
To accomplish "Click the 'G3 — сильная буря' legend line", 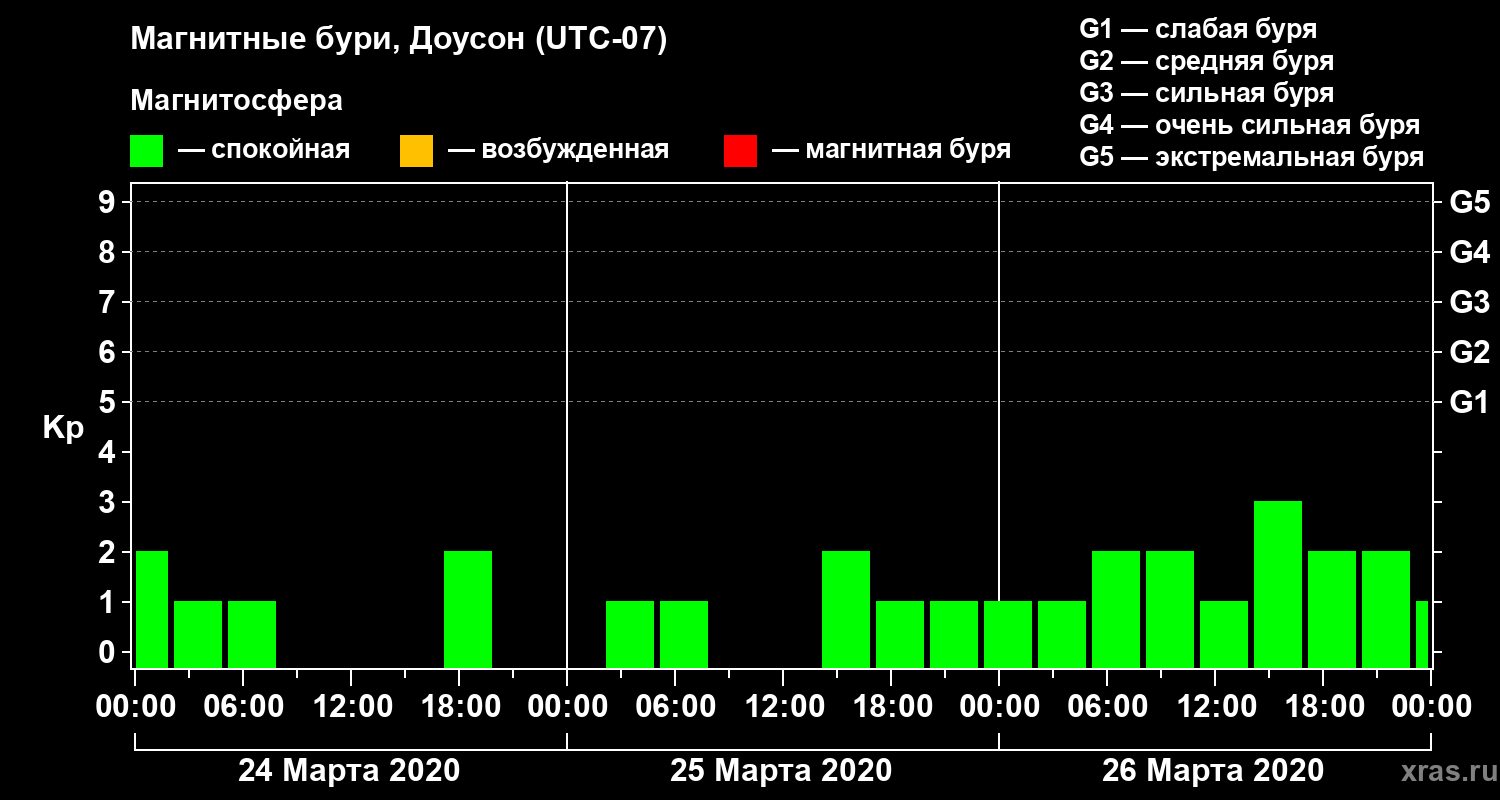I will coord(1206,93).
